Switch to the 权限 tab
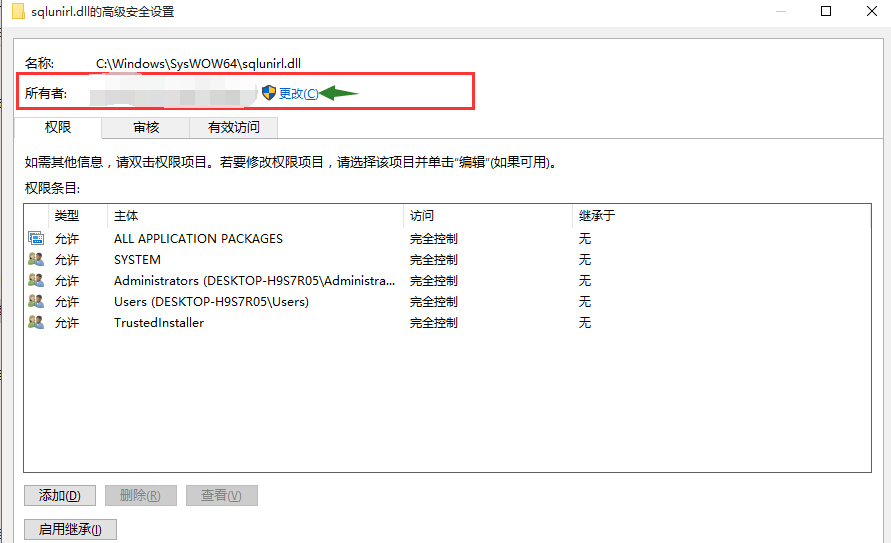 (x=58, y=127)
